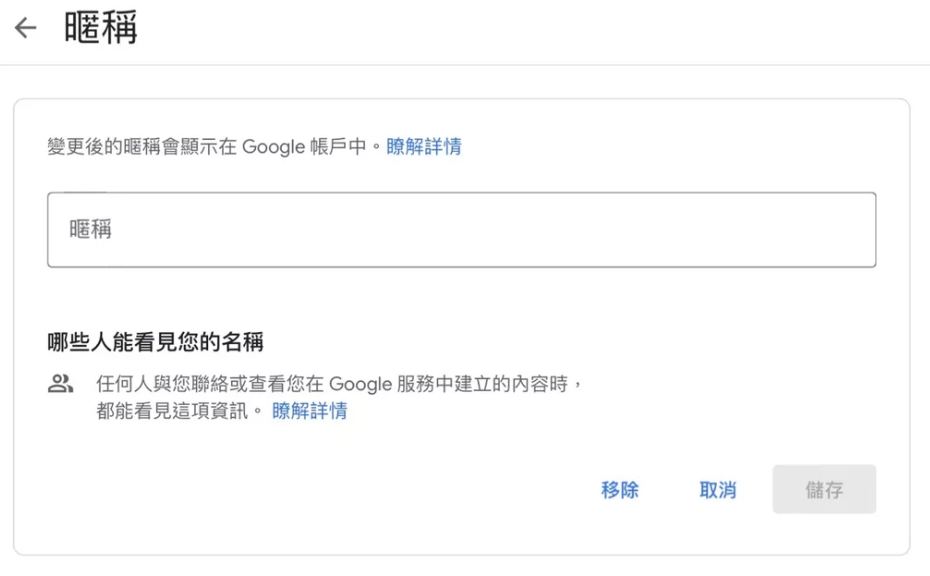Click 服務中建立的內容時 in the visibility text
The height and width of the screenshot is (576, 930).
[x=482, y=384]
